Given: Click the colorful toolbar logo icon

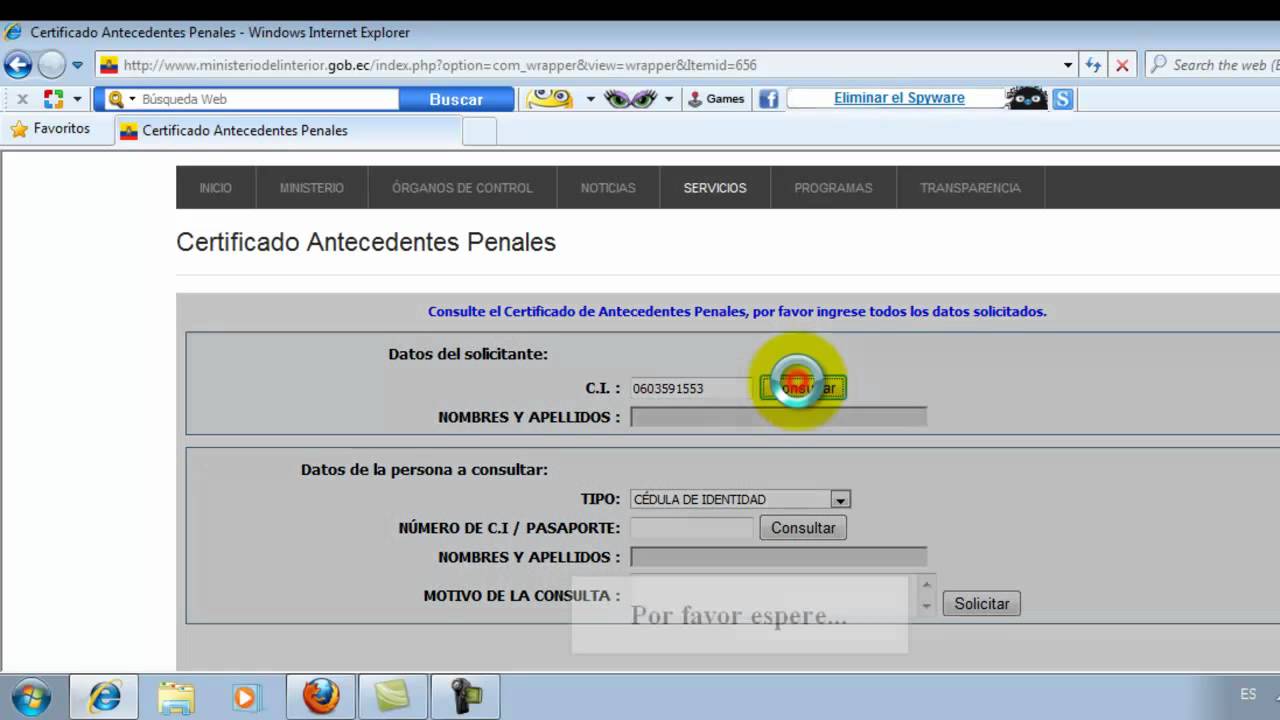Looking at the screenshot, I should tap(53, 99).
